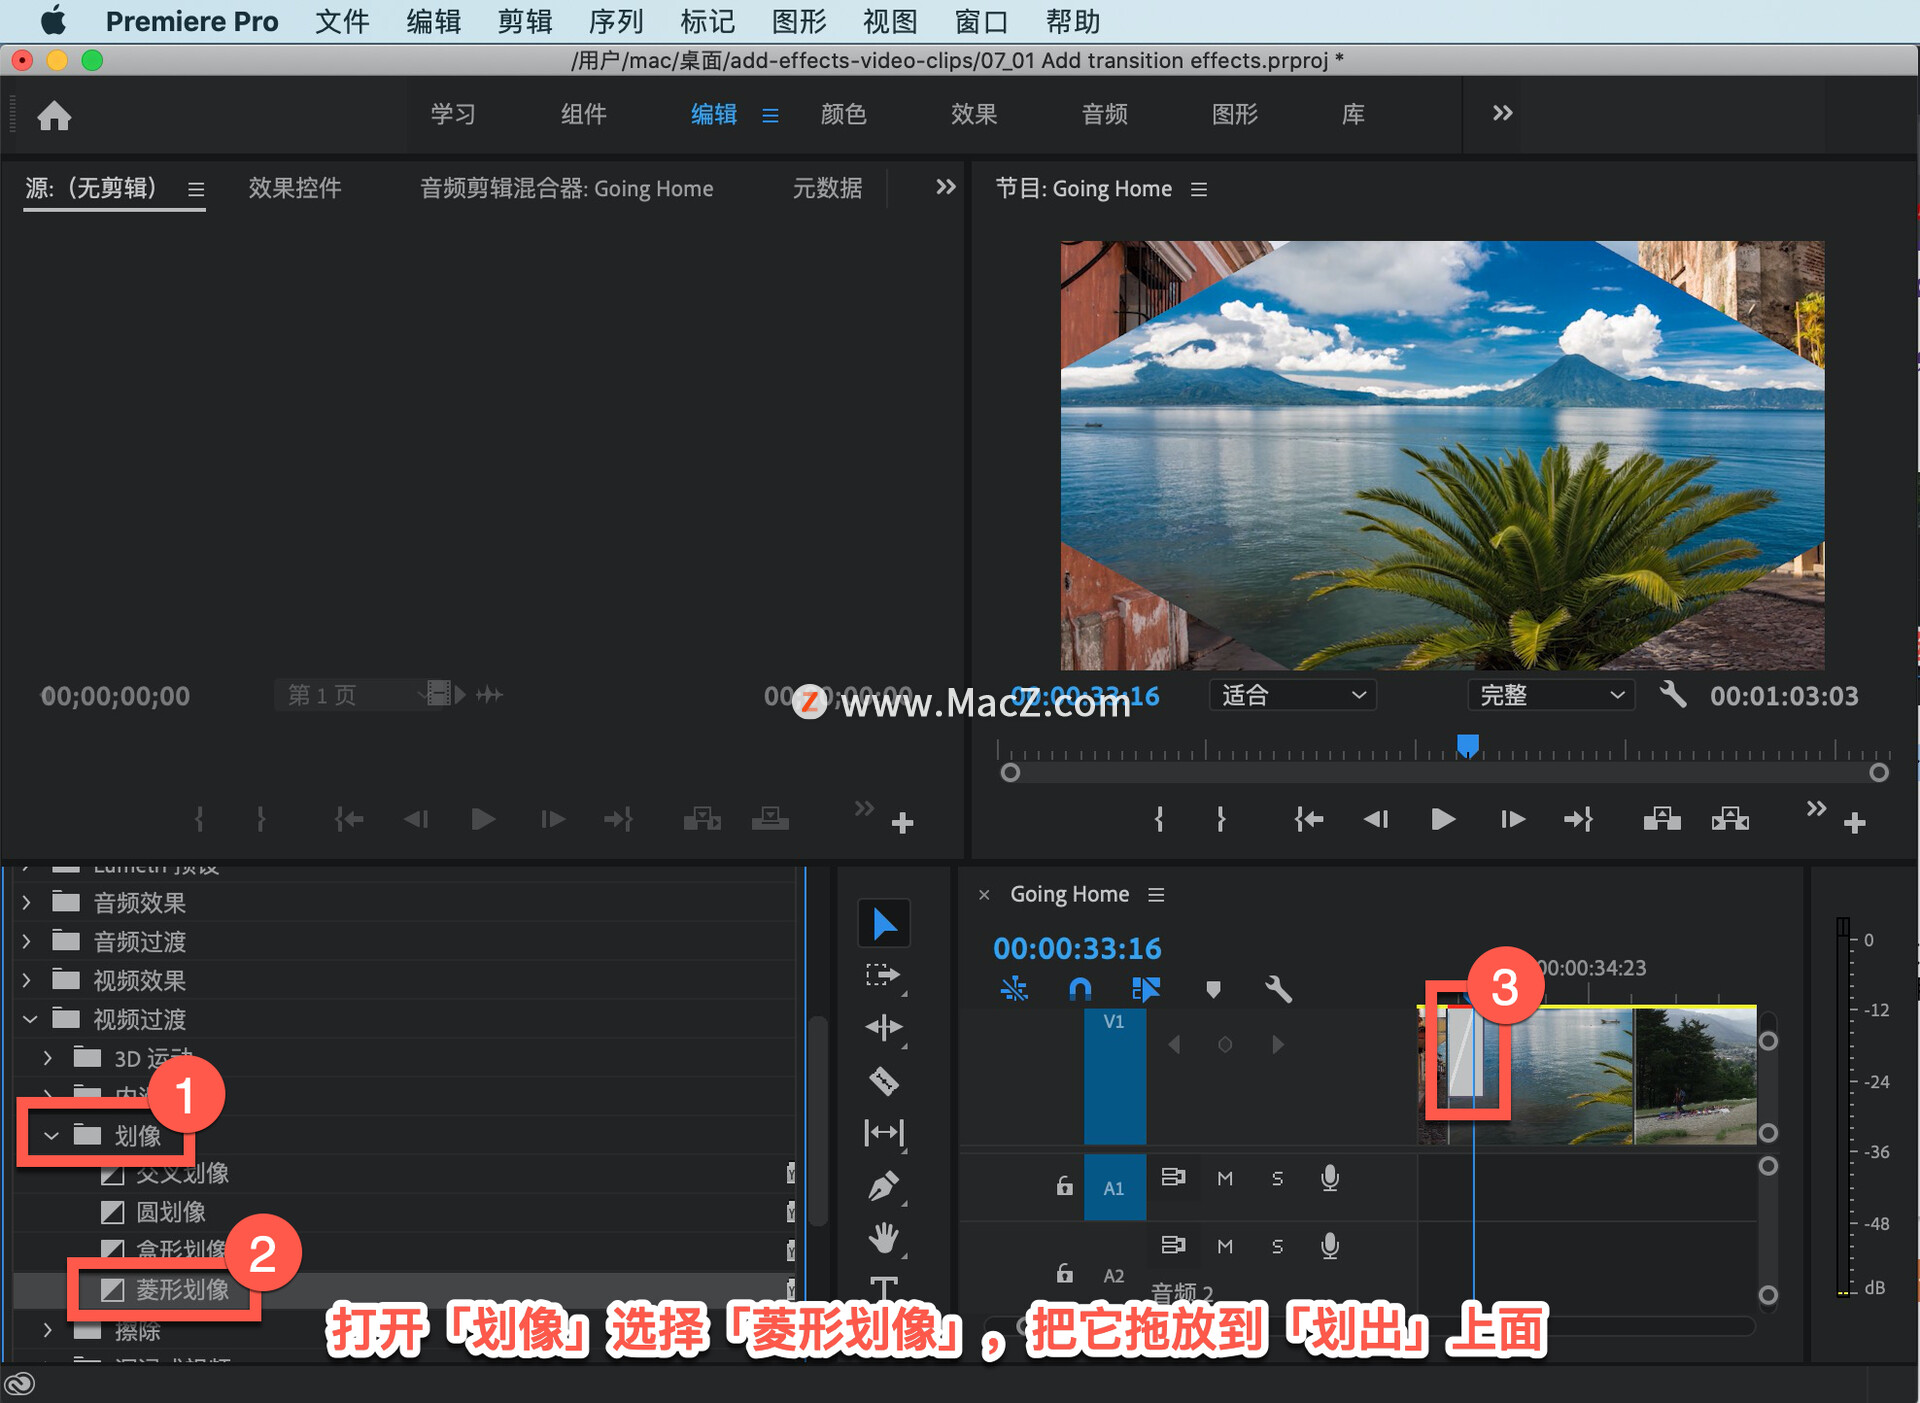
Task: Solo track A2
Action: pyautogui.click(x=1277, y=1246)
